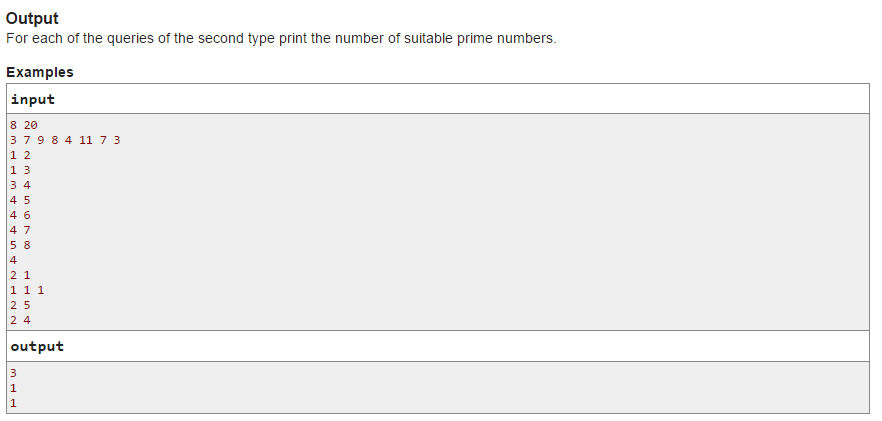The height and width of the screenshot is (421, 882).
Task: Click the single '4' query count line
Action: (14, 260)
